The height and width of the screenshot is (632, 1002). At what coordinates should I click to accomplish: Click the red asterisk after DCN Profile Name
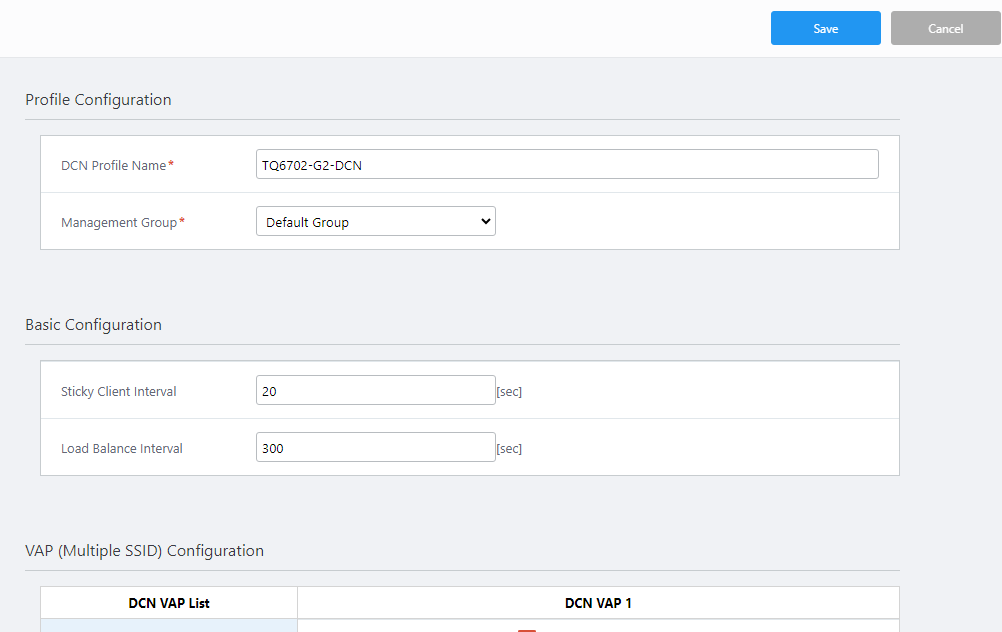tap(171, 164)
